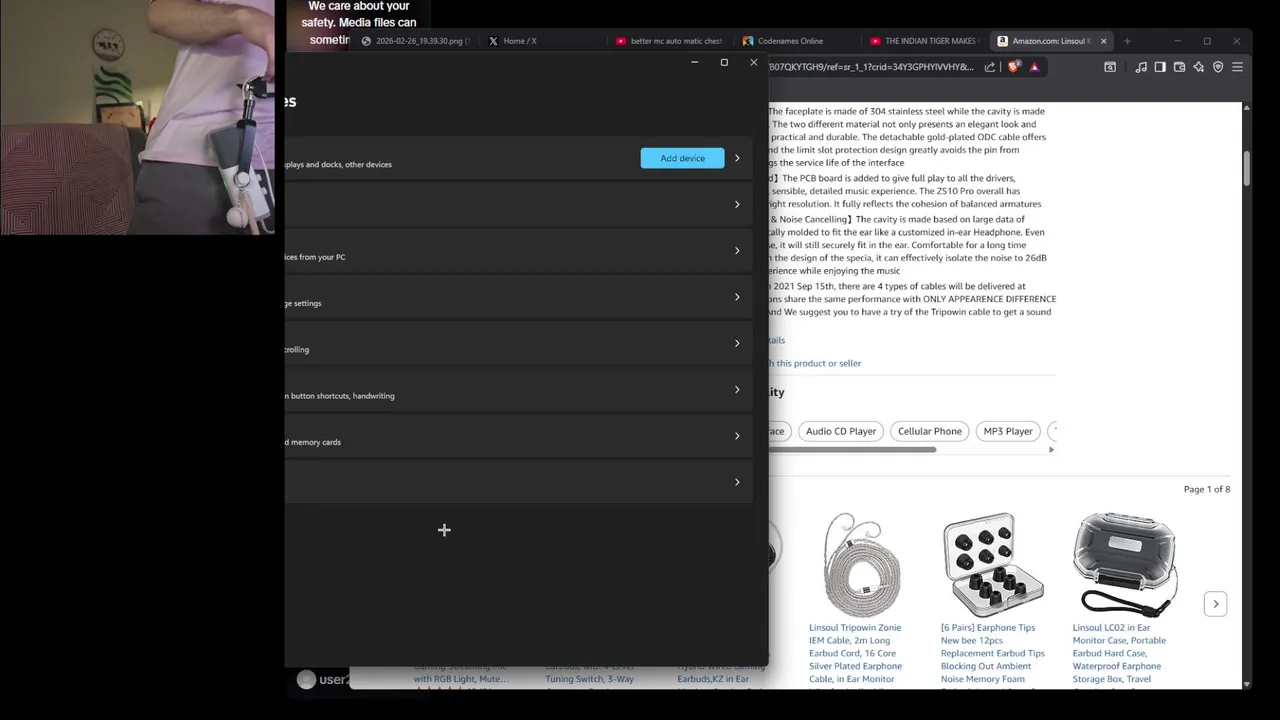Screen dimensions: 1280x720
Task: Open the Brave Rewards triangle icon
Action: 1034,67
